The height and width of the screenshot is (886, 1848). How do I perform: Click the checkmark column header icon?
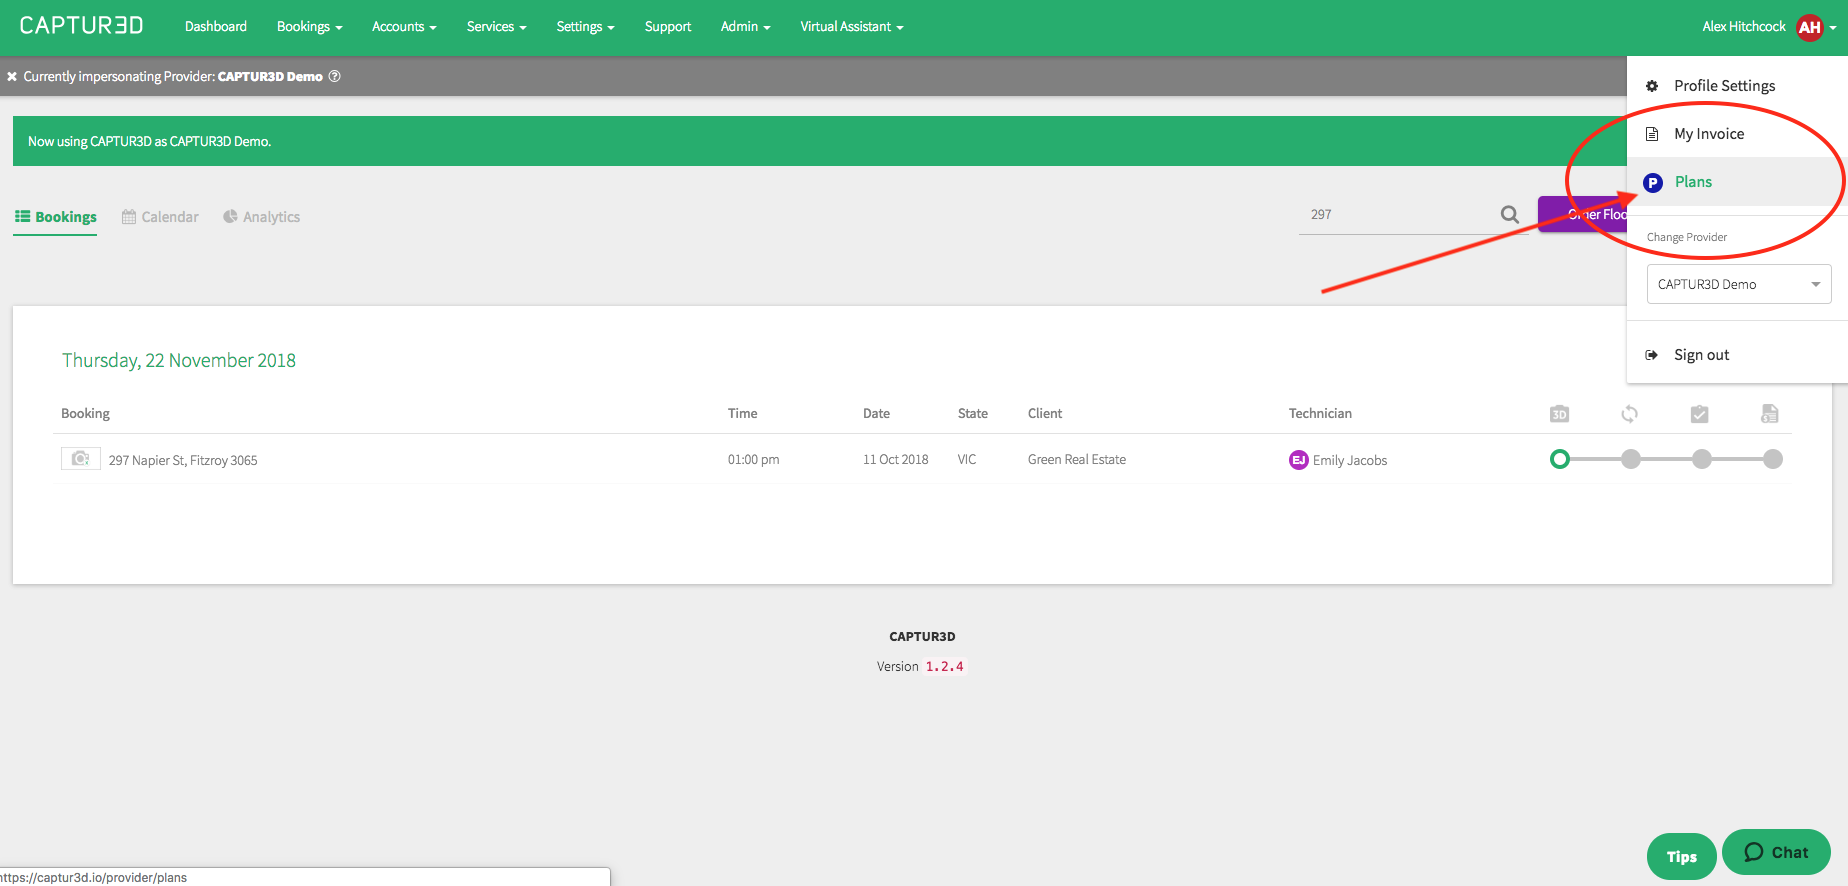coord(1700,414)
